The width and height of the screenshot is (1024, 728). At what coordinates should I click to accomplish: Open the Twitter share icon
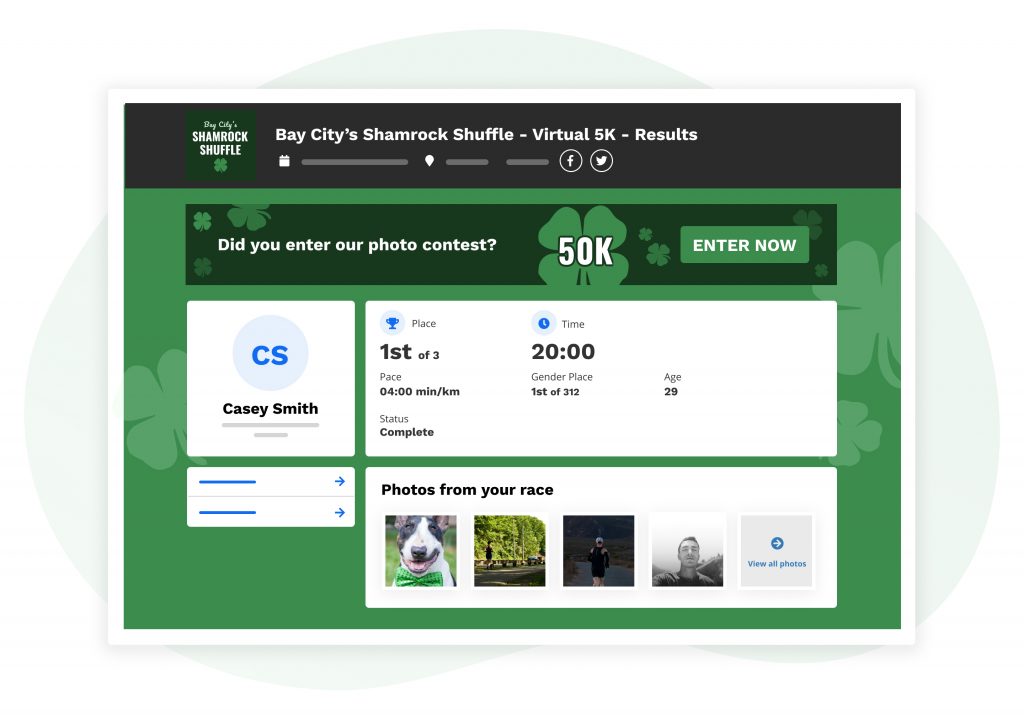(601, 161)
